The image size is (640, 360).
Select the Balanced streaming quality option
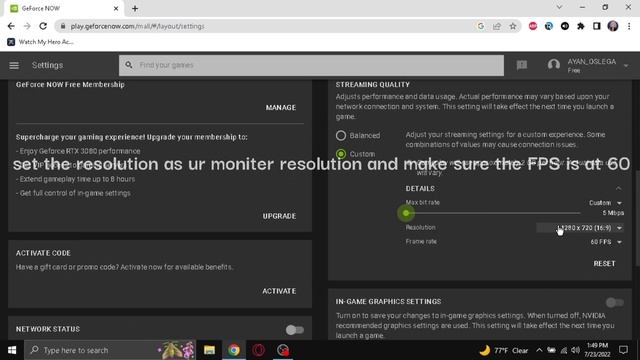point(341,136)
